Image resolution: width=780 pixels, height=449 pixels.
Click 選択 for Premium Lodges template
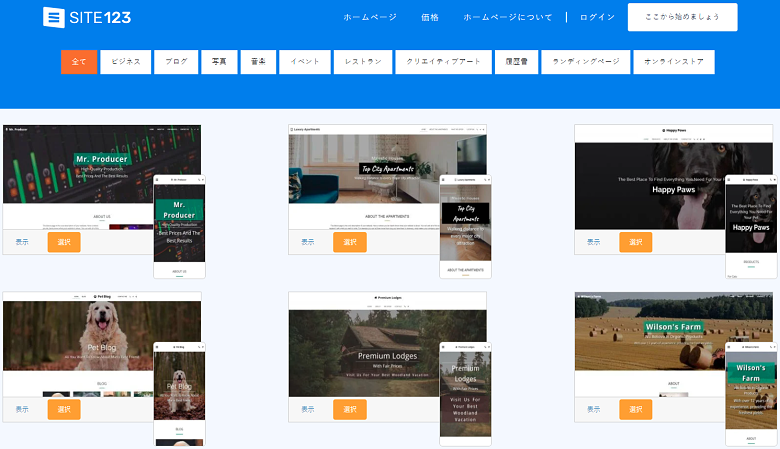[x=350, y=410]
